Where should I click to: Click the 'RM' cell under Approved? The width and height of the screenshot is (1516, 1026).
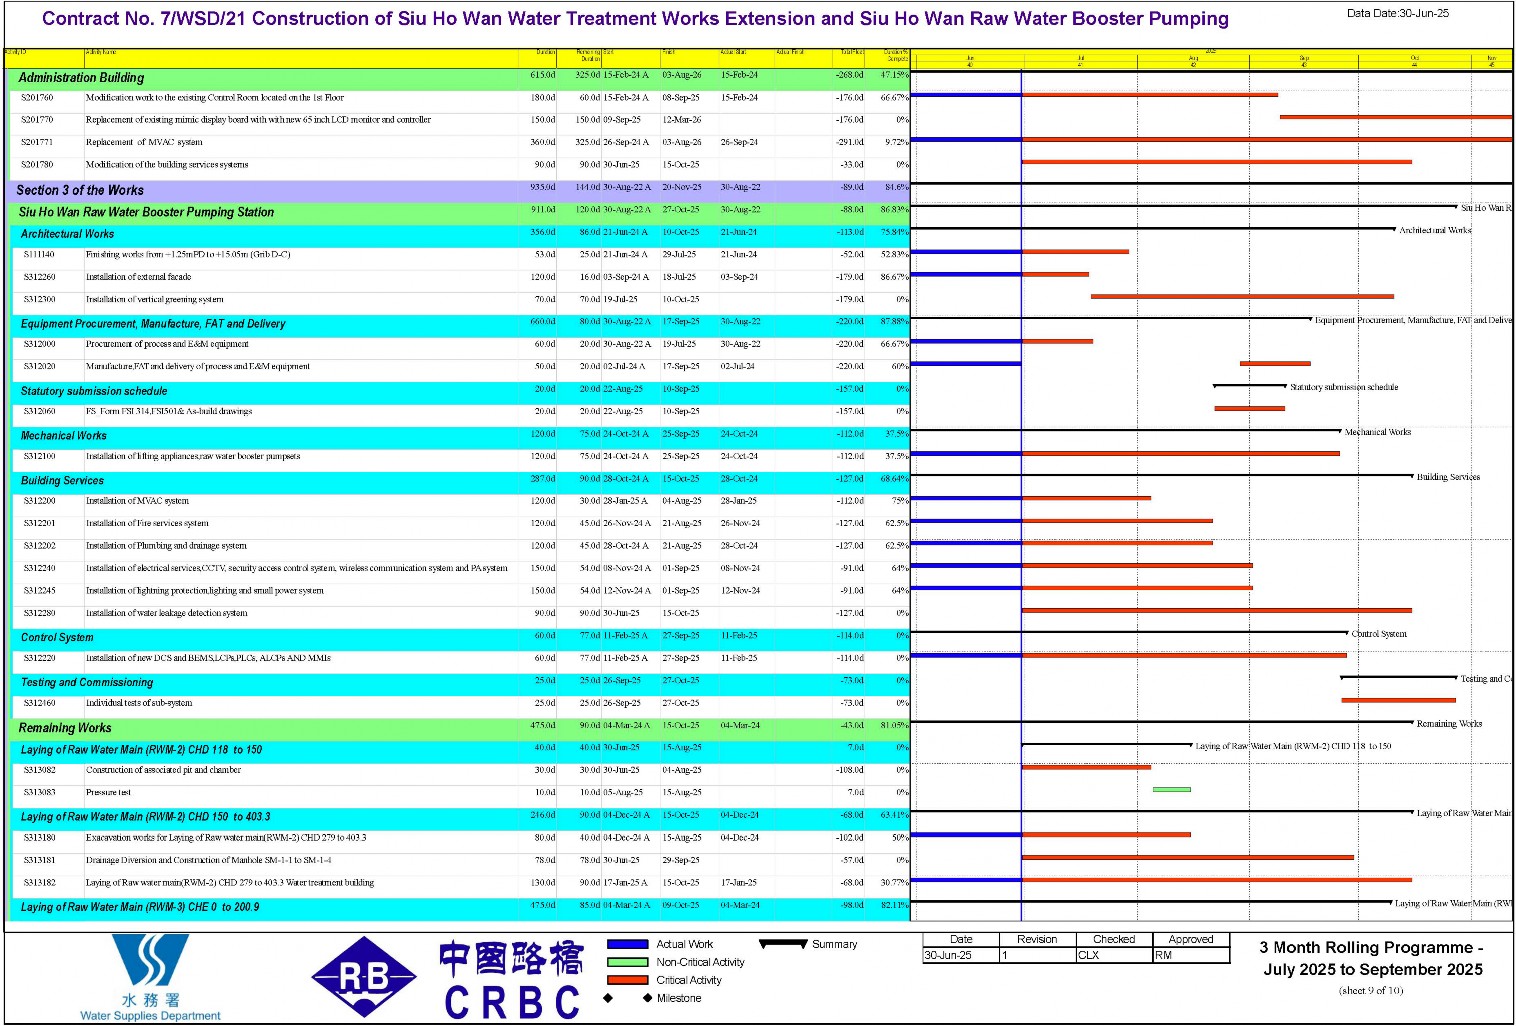(1191, 955)
